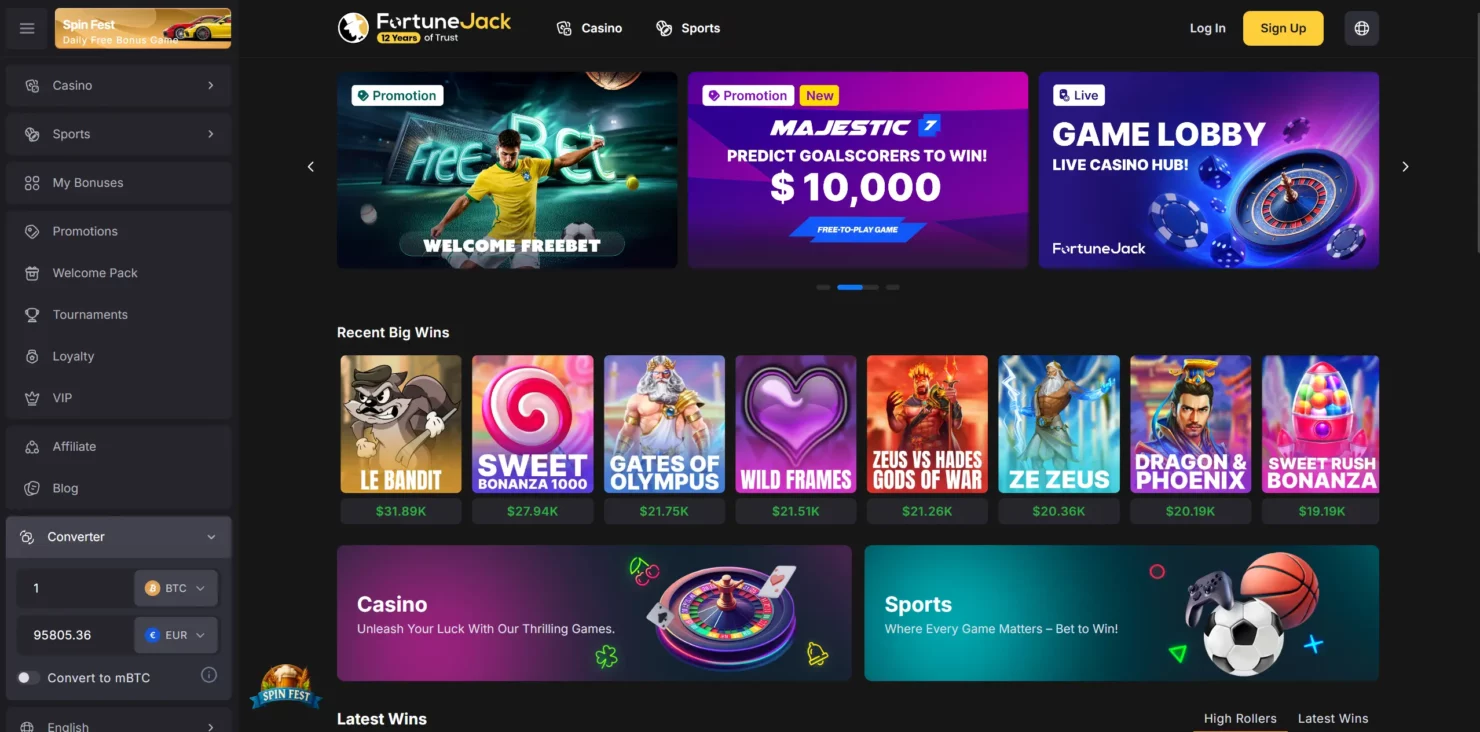Viewport: 1480px width, 732px height.
Task: Go to next carousel slide arrow
Action: tap(1405, 167)
